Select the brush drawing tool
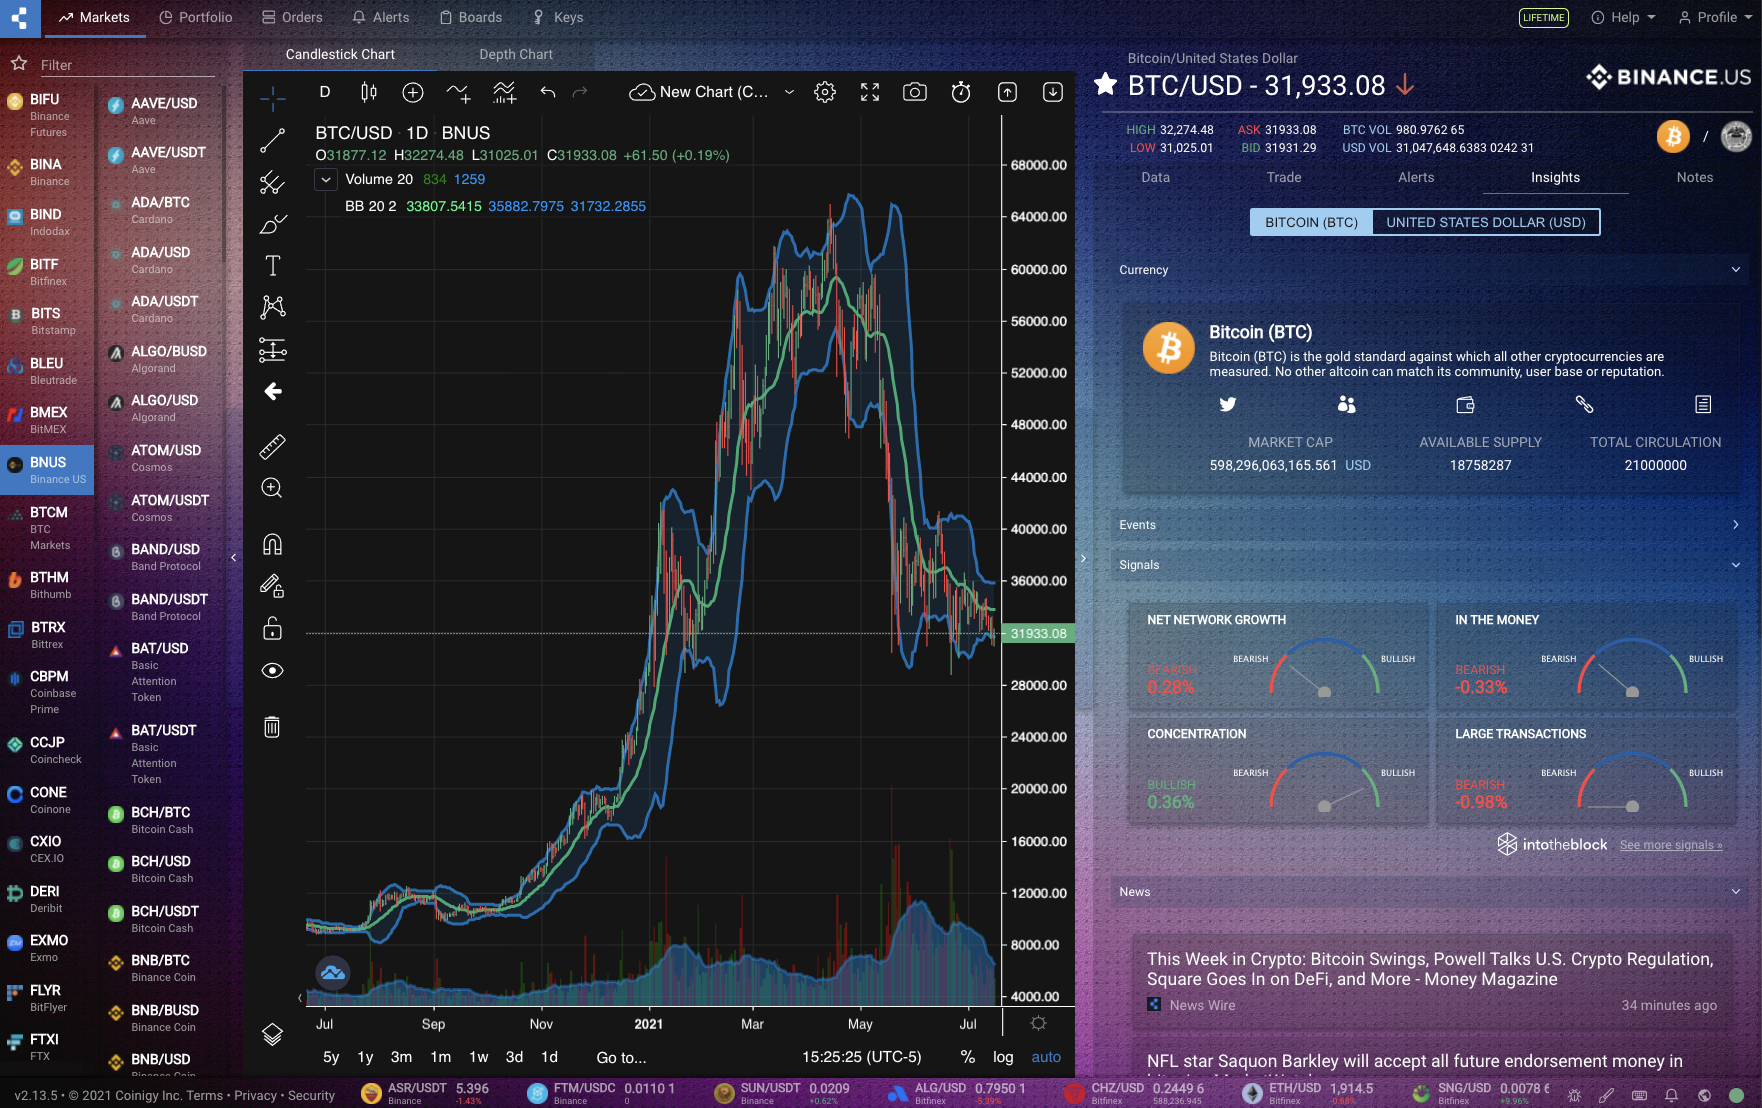The width and height of the screenshot is (1762, 1108). 272,224
